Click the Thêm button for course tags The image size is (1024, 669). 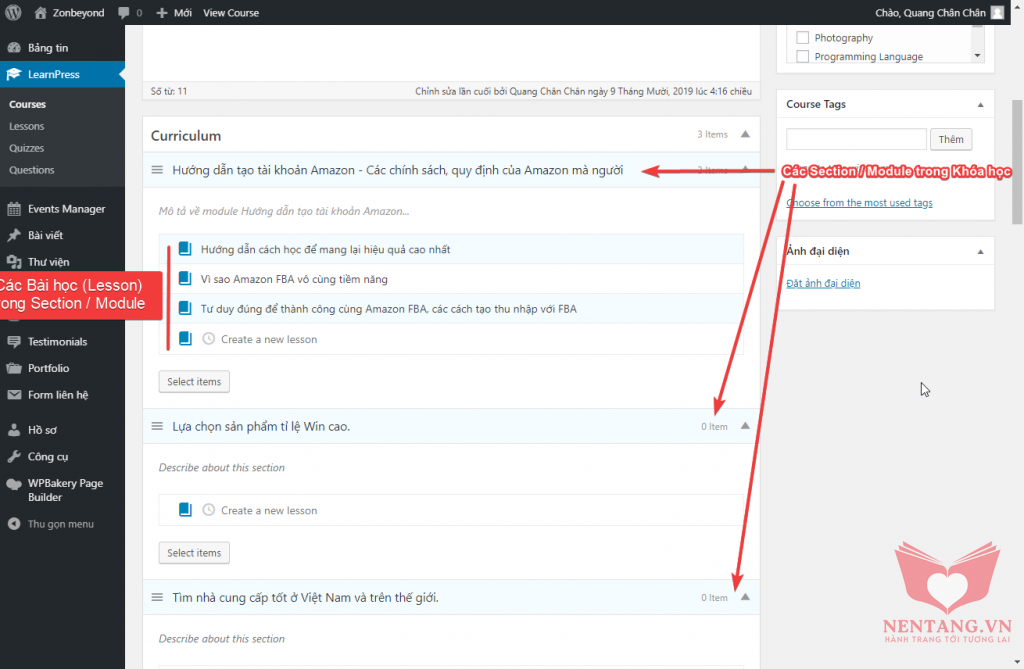[951, 140]
